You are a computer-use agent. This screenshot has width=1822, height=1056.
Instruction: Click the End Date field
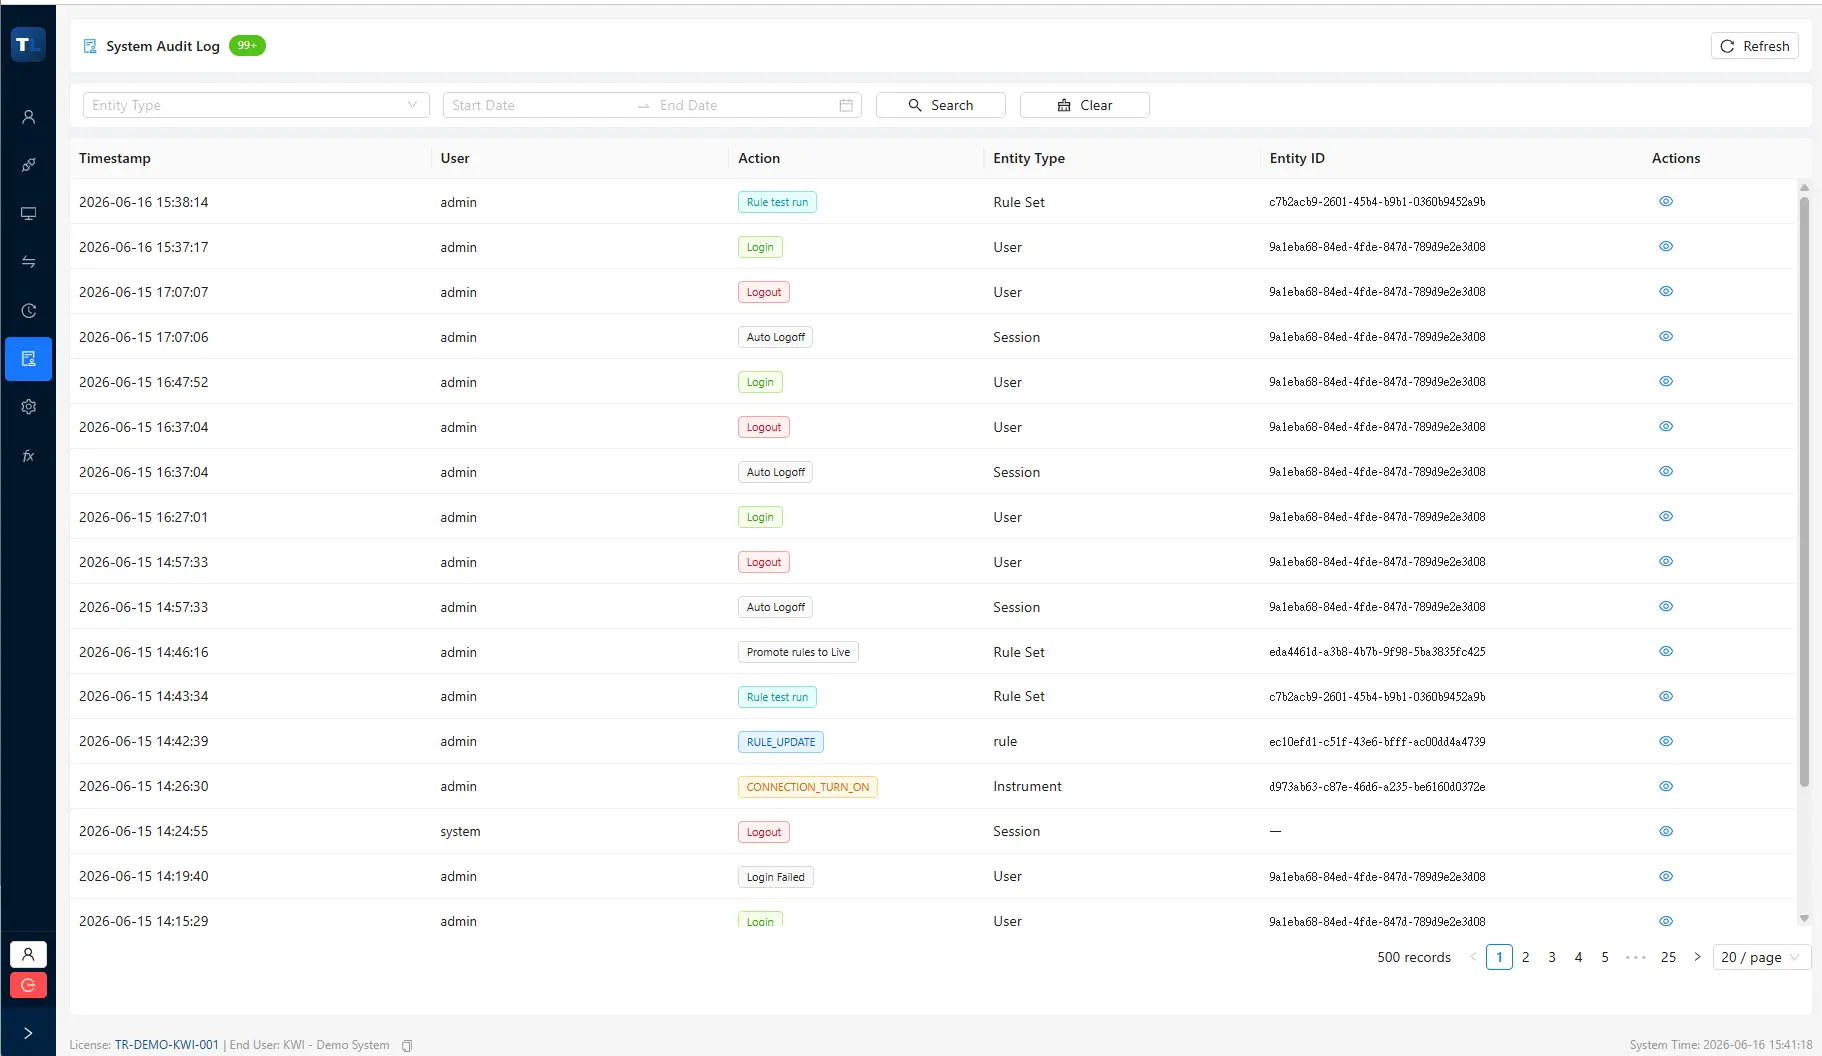pyautogui.click(x=745, y=105)
